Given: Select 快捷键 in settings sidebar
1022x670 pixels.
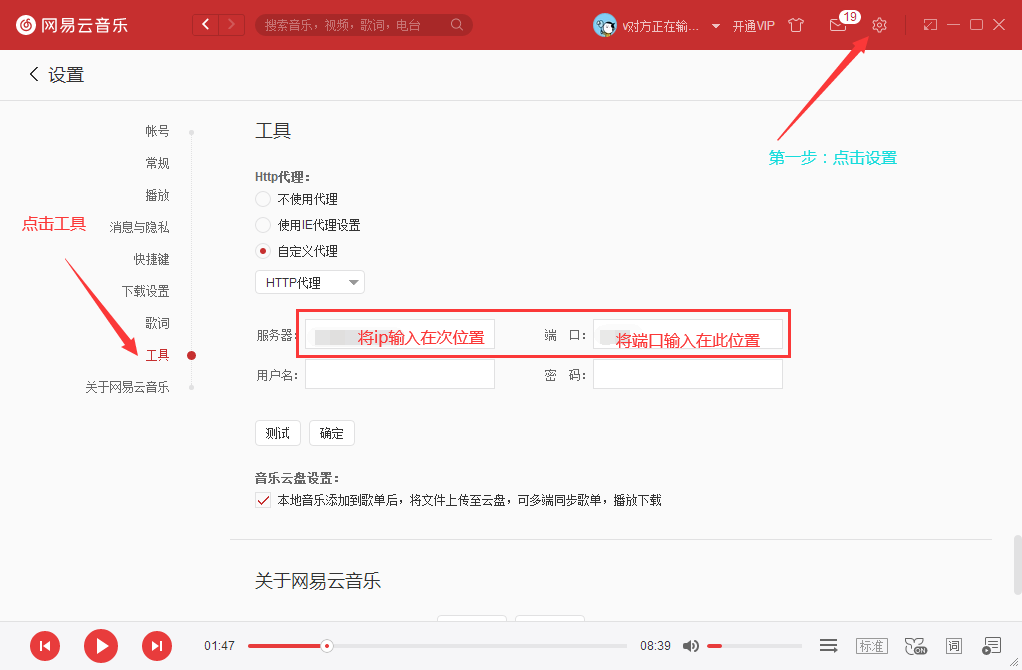Looking at the screenshot, I should [x=151, y=259].
